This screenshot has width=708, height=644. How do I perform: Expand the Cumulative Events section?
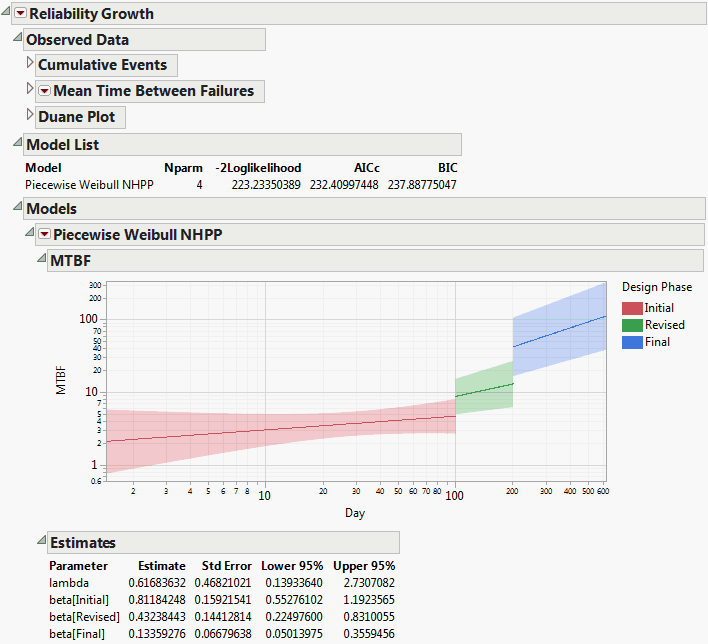coord(29,65)
